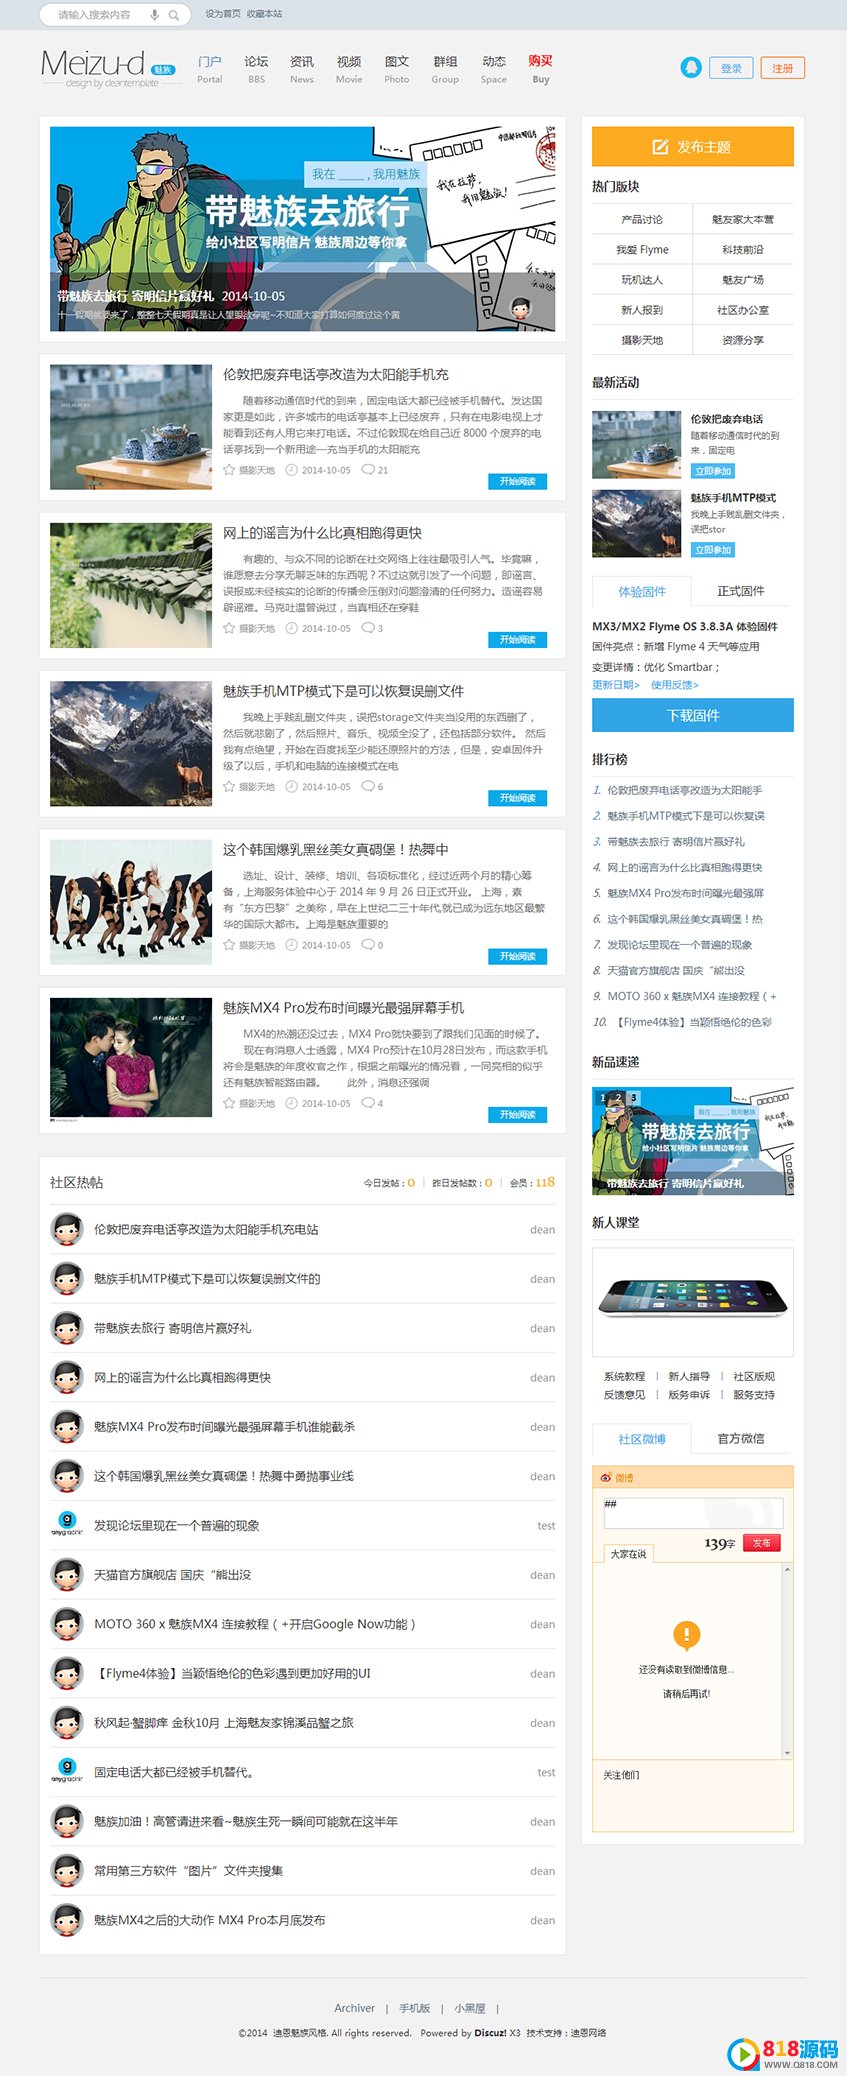
Task: Click the star icon under 网上的谣言 article
Action: click(229, 628)
